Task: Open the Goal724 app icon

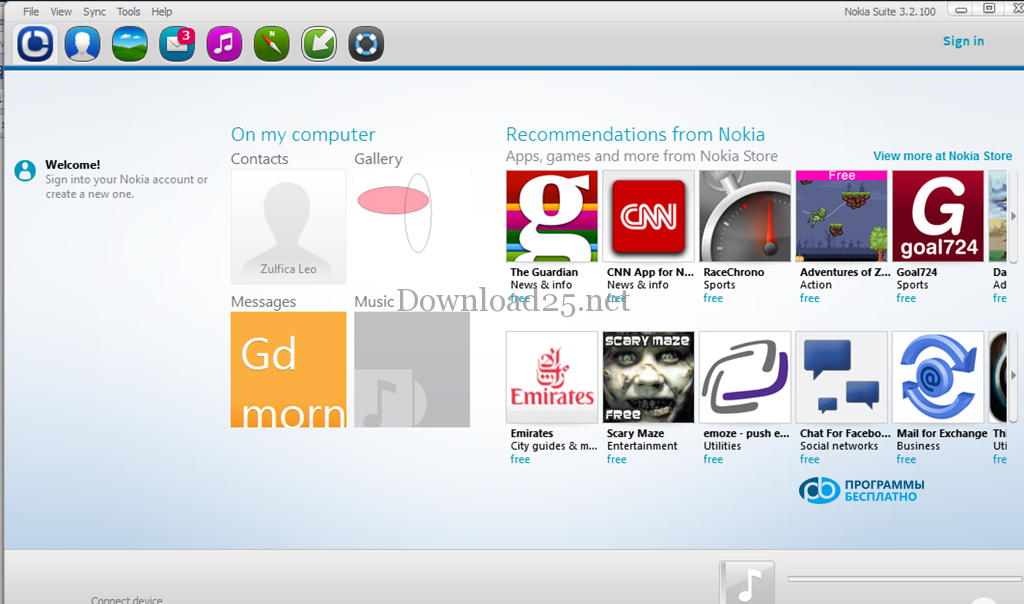Action: 938,216
